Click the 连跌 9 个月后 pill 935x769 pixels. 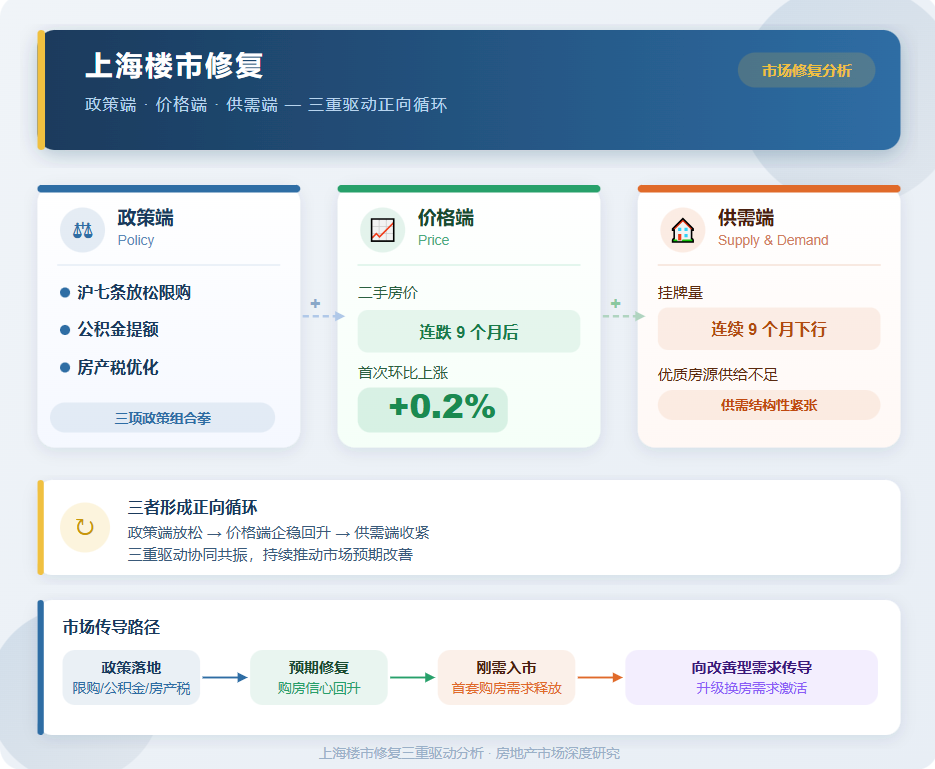point(469,331)
